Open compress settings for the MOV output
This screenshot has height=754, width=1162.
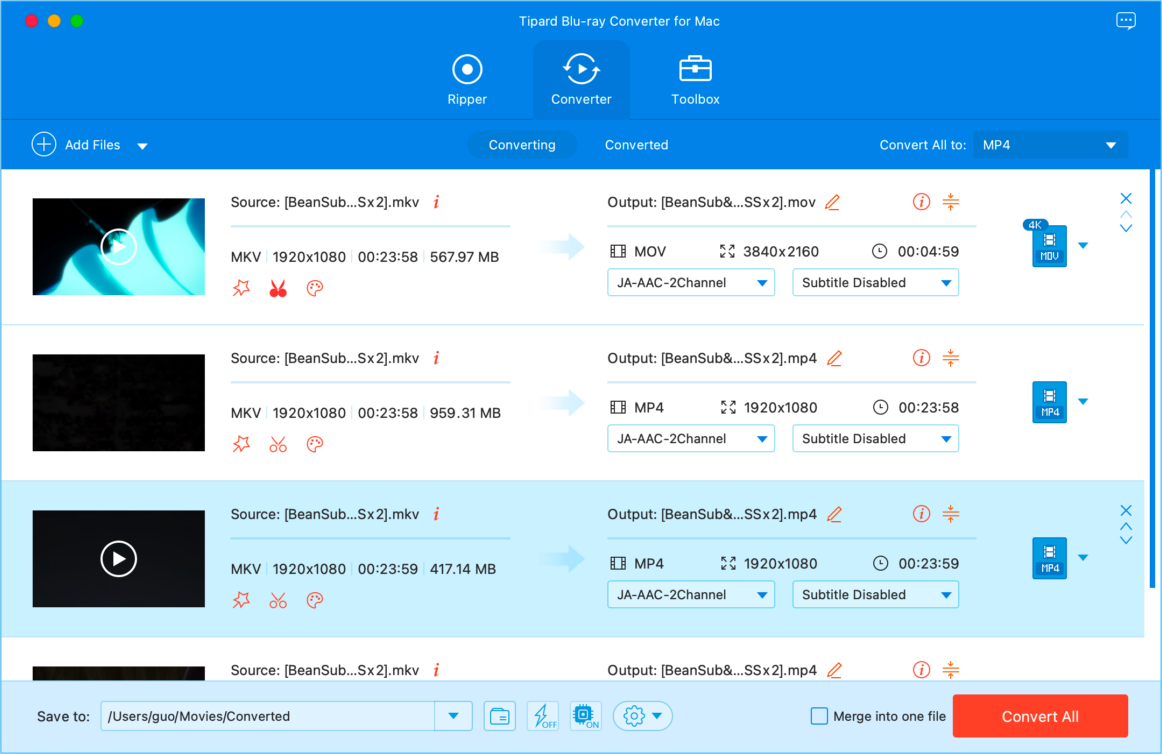click(x=951, y=202)
